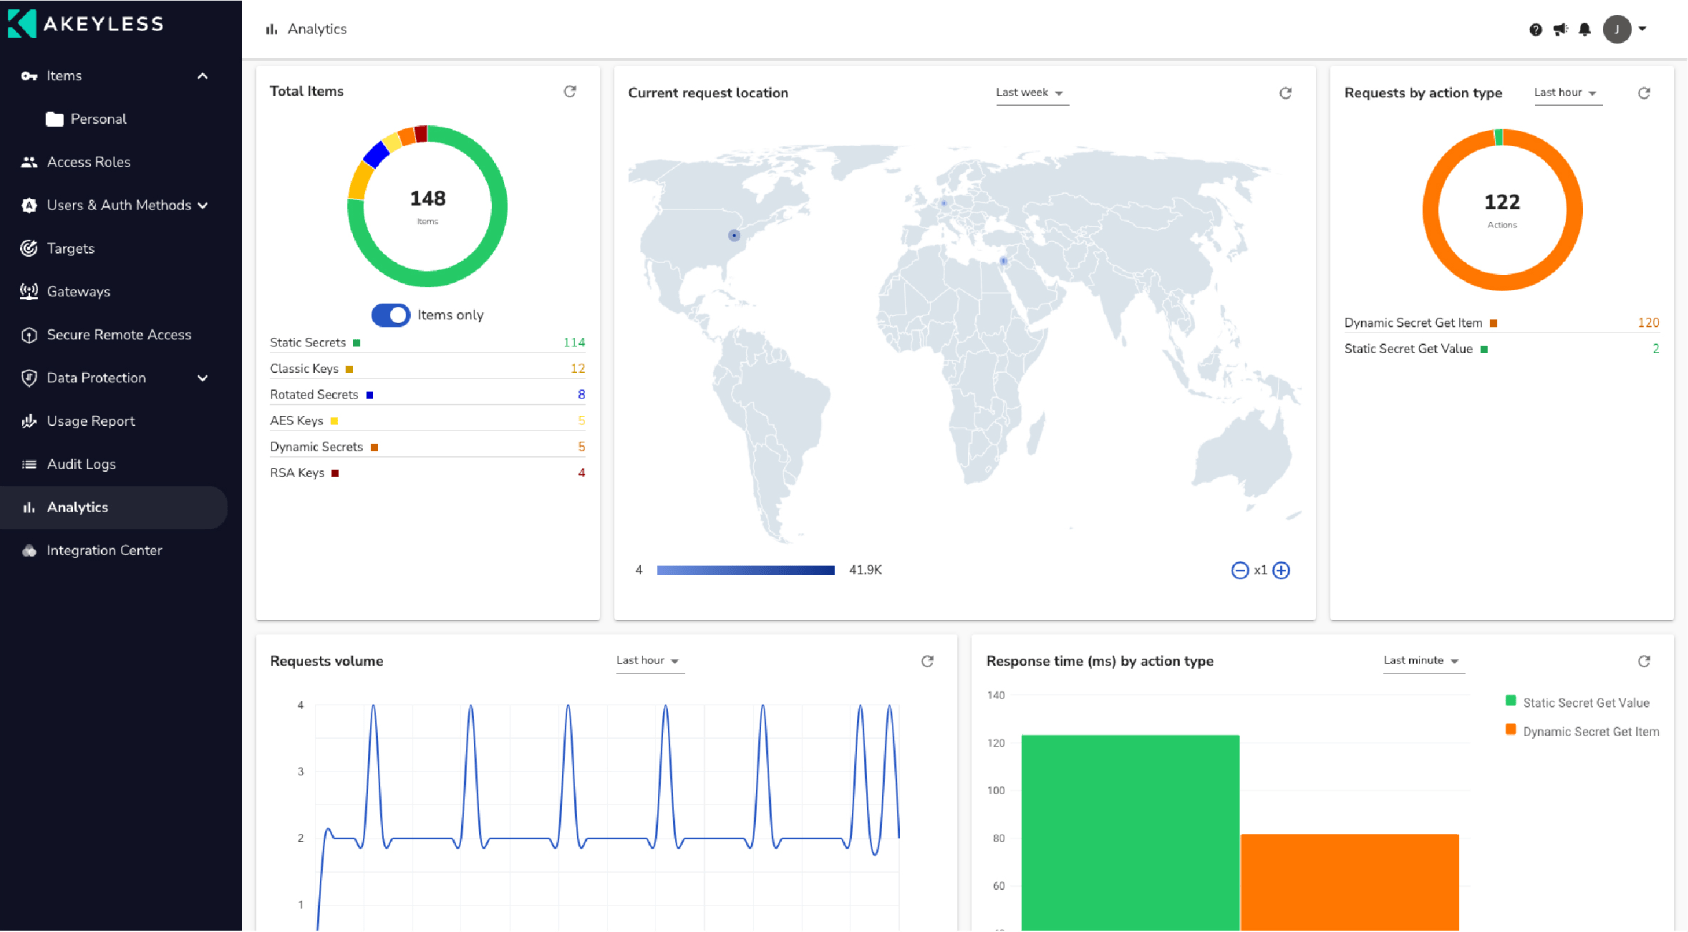
Task: Open the Akeyless help icon
Action: [1536, 29]
